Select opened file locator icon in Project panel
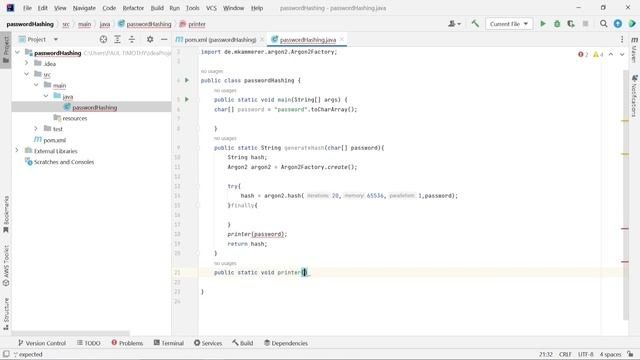The height and width of the screenshot is (360, 640). tap(103, 39)
